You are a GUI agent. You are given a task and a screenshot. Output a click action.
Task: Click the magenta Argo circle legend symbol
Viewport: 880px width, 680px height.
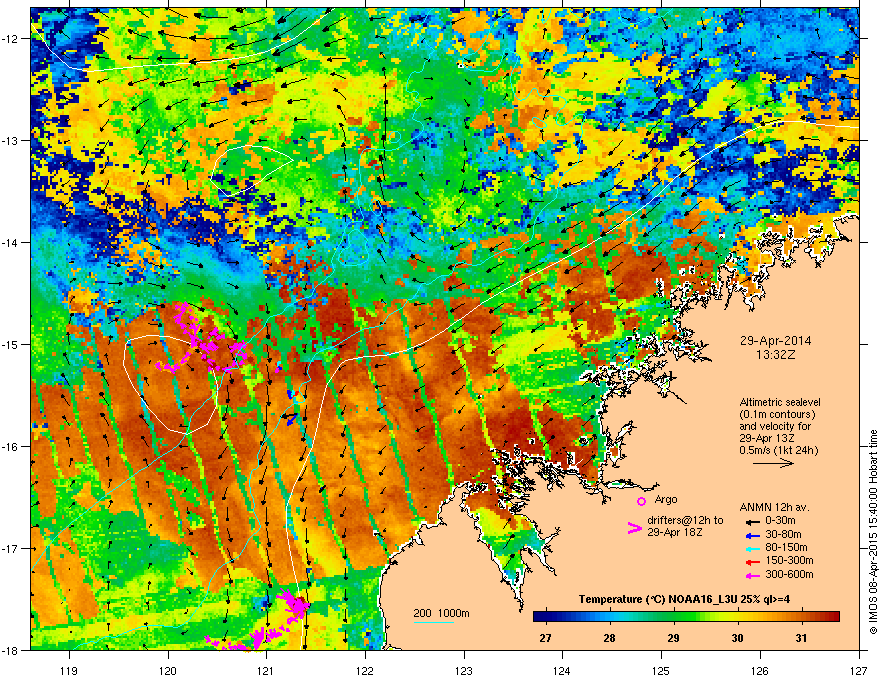point(641,501)
